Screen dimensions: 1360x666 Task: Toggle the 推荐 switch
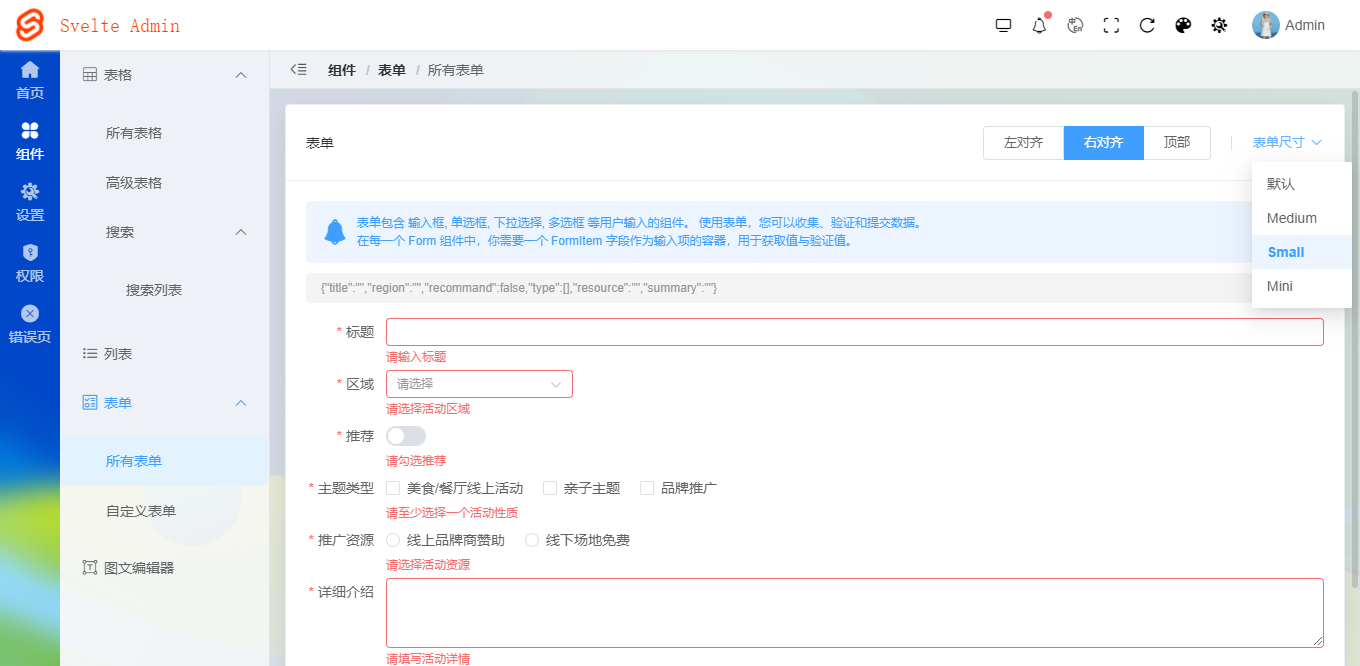406,436
